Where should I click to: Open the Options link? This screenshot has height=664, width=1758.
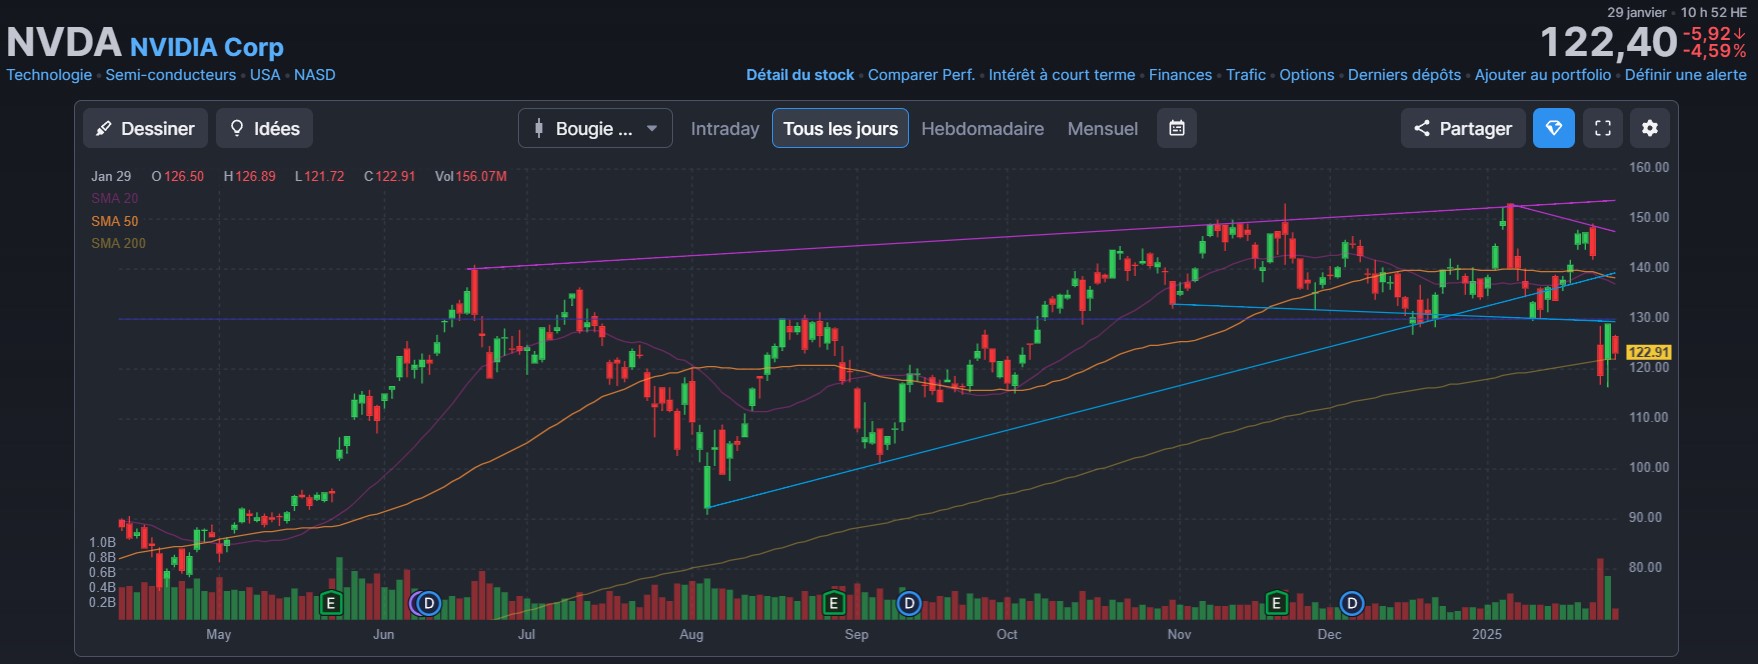coord(1306,75)
